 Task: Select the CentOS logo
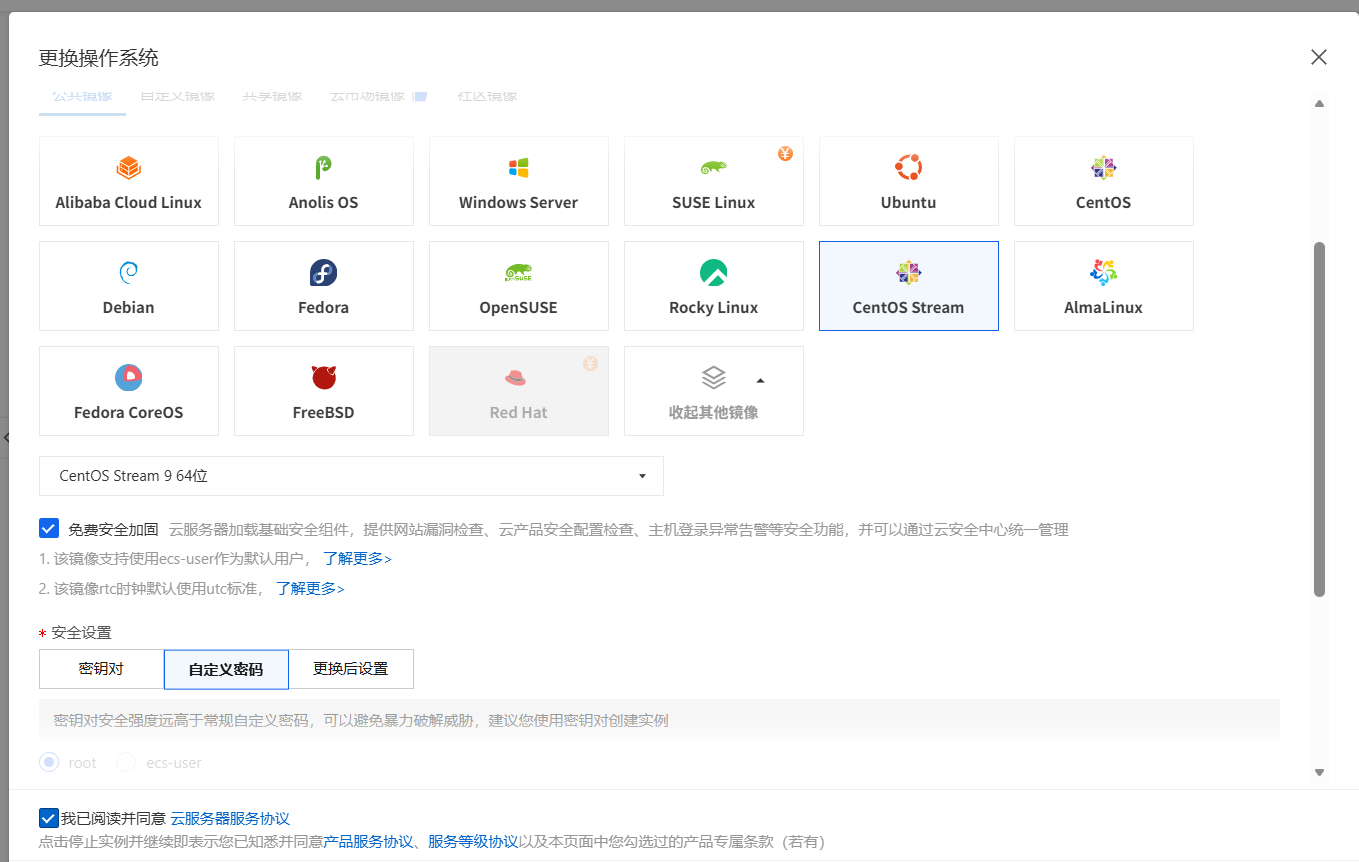click(x=1103, y=167)
